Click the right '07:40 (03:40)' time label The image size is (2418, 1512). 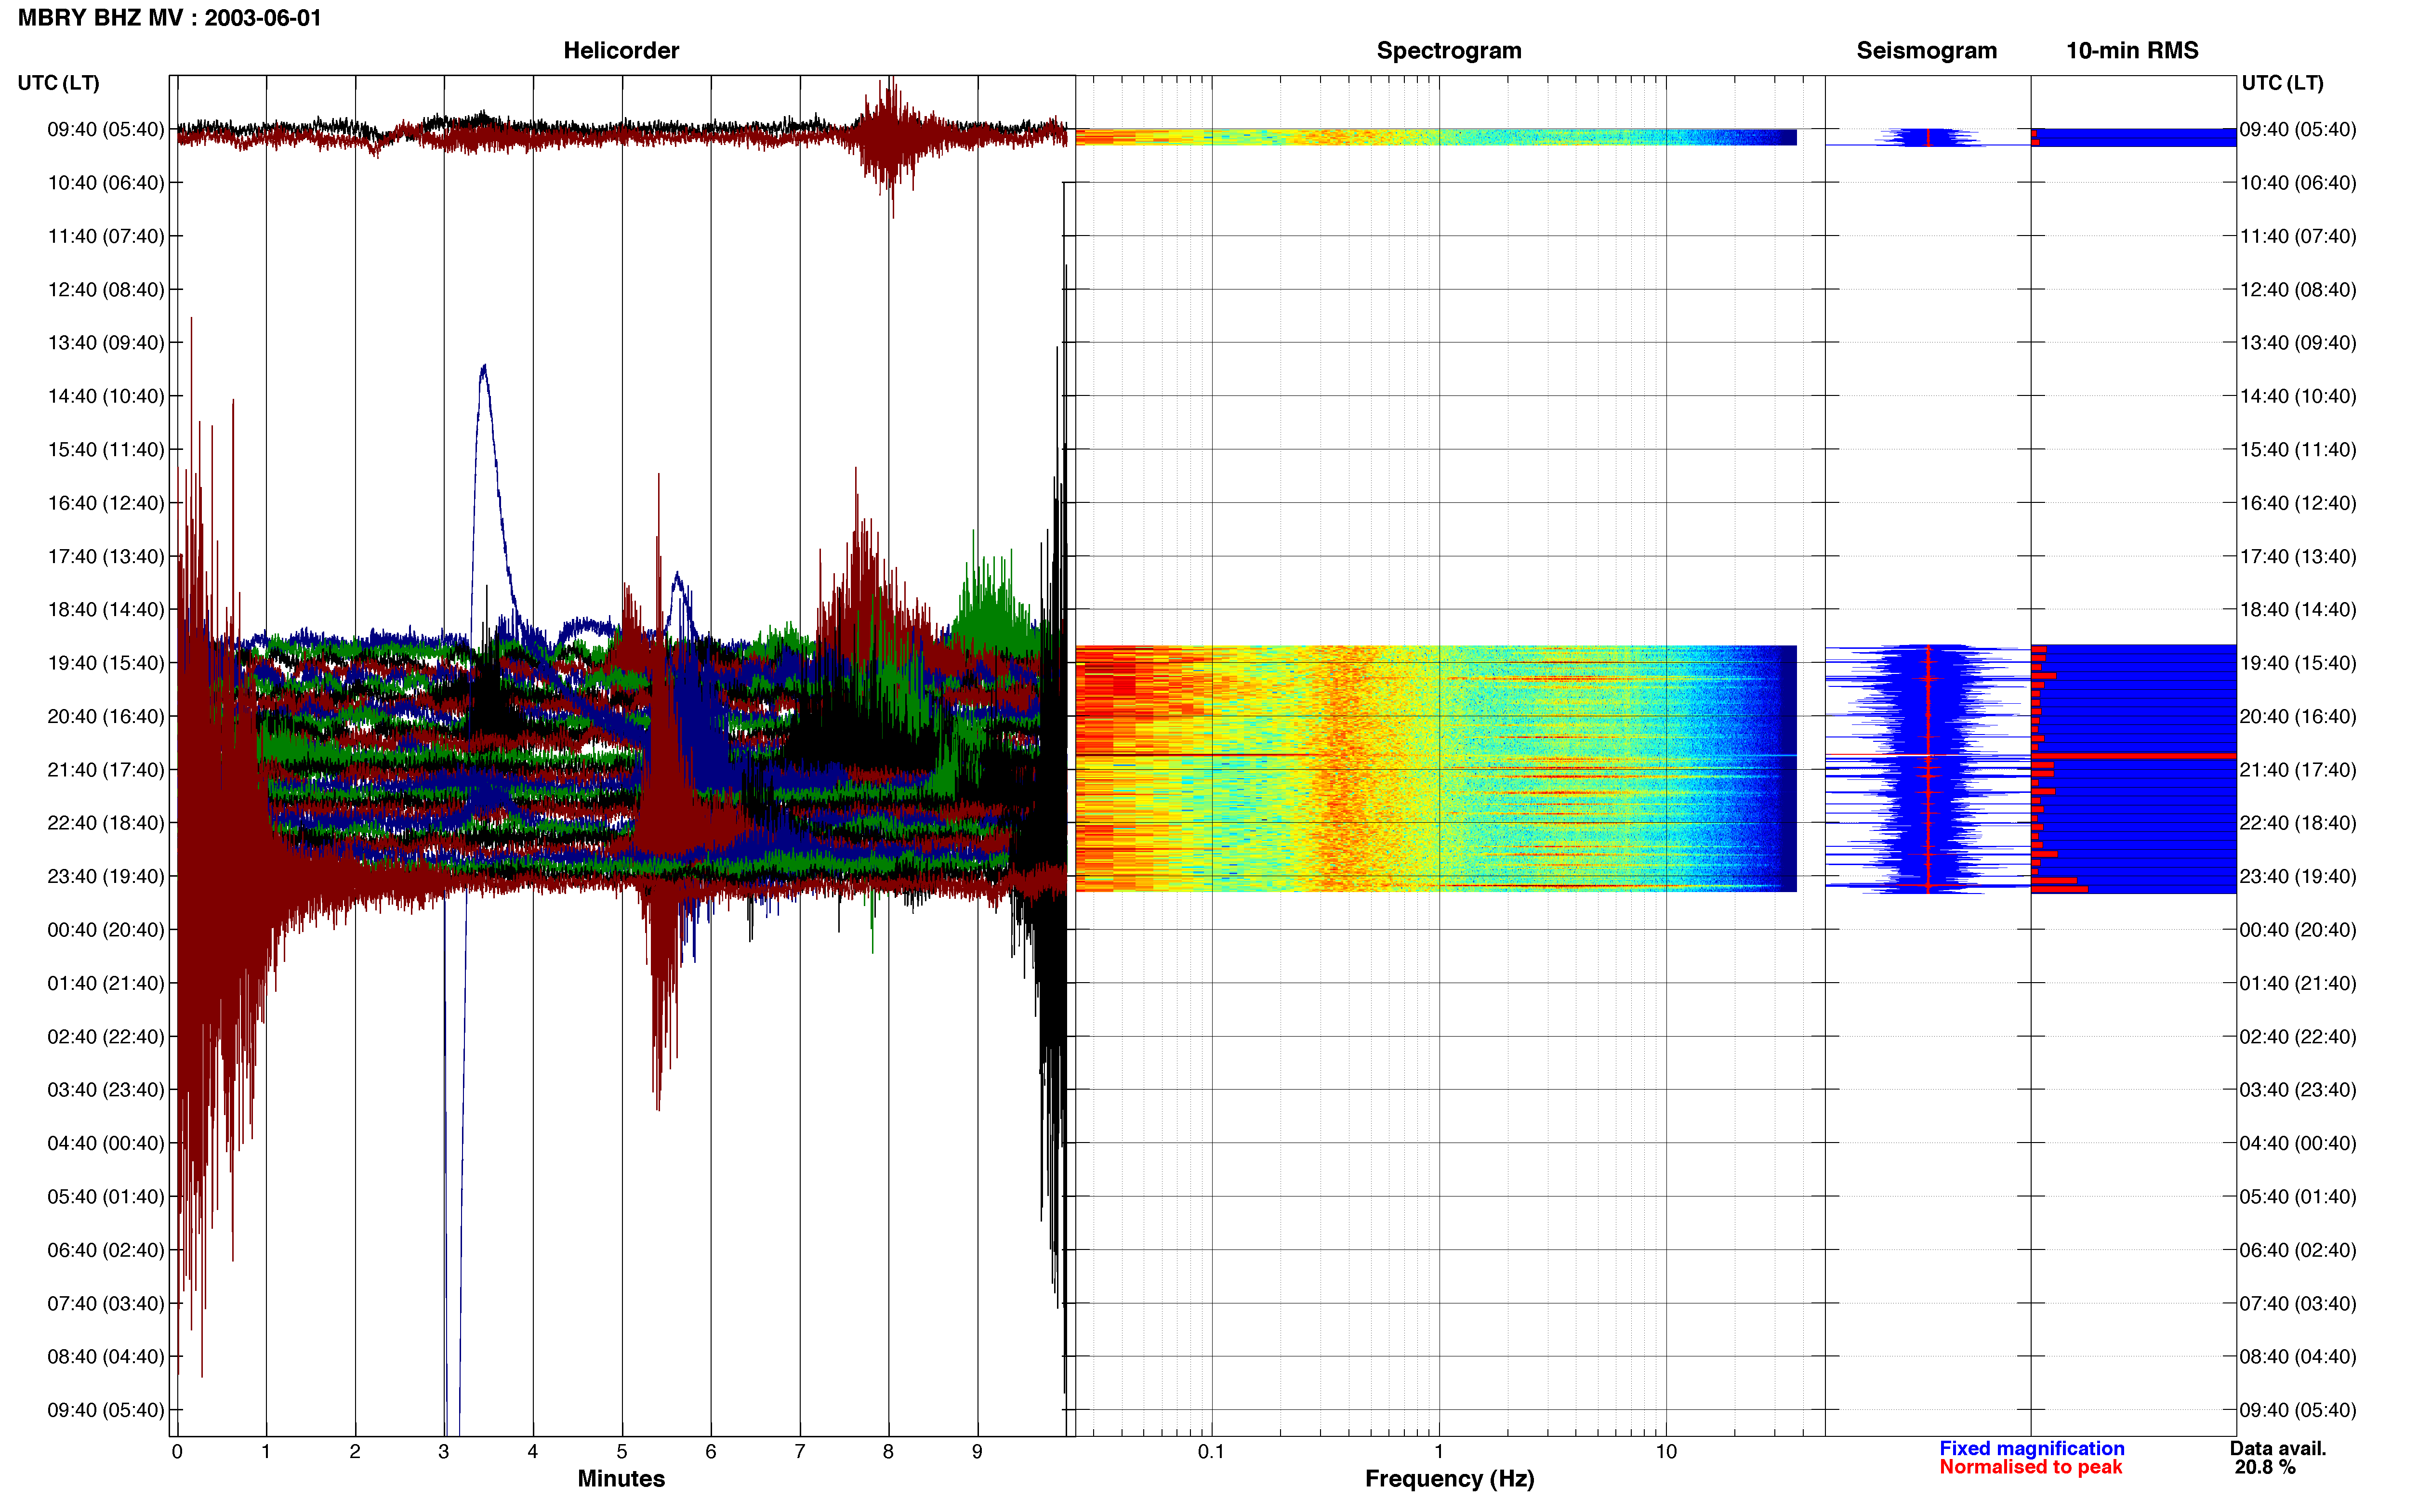(x=2298, y=1303)
